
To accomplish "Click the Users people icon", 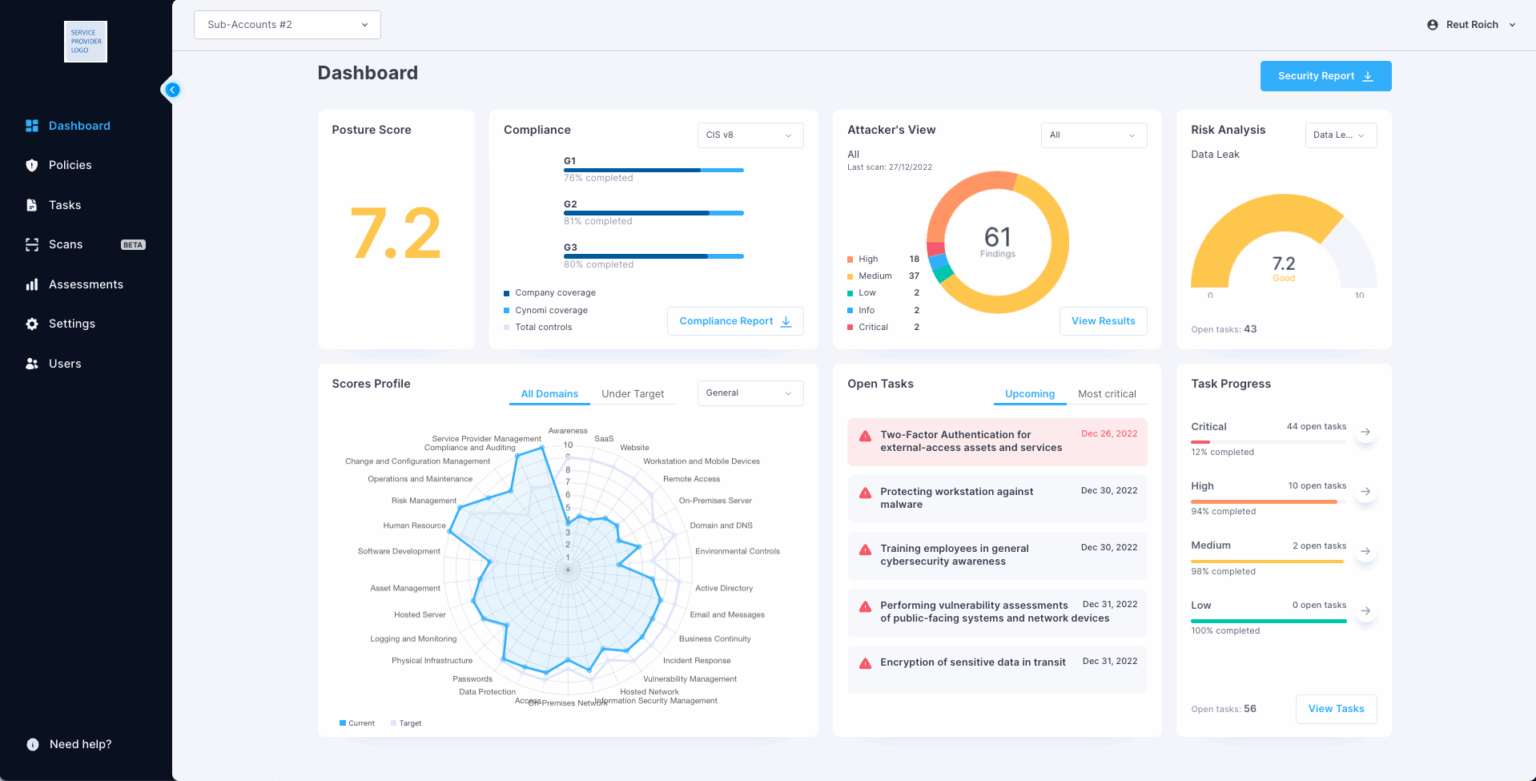I will point(32,364).
